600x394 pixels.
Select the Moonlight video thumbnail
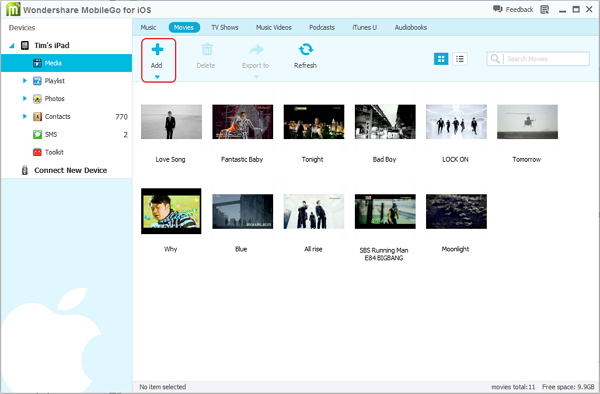pos(456,211)
